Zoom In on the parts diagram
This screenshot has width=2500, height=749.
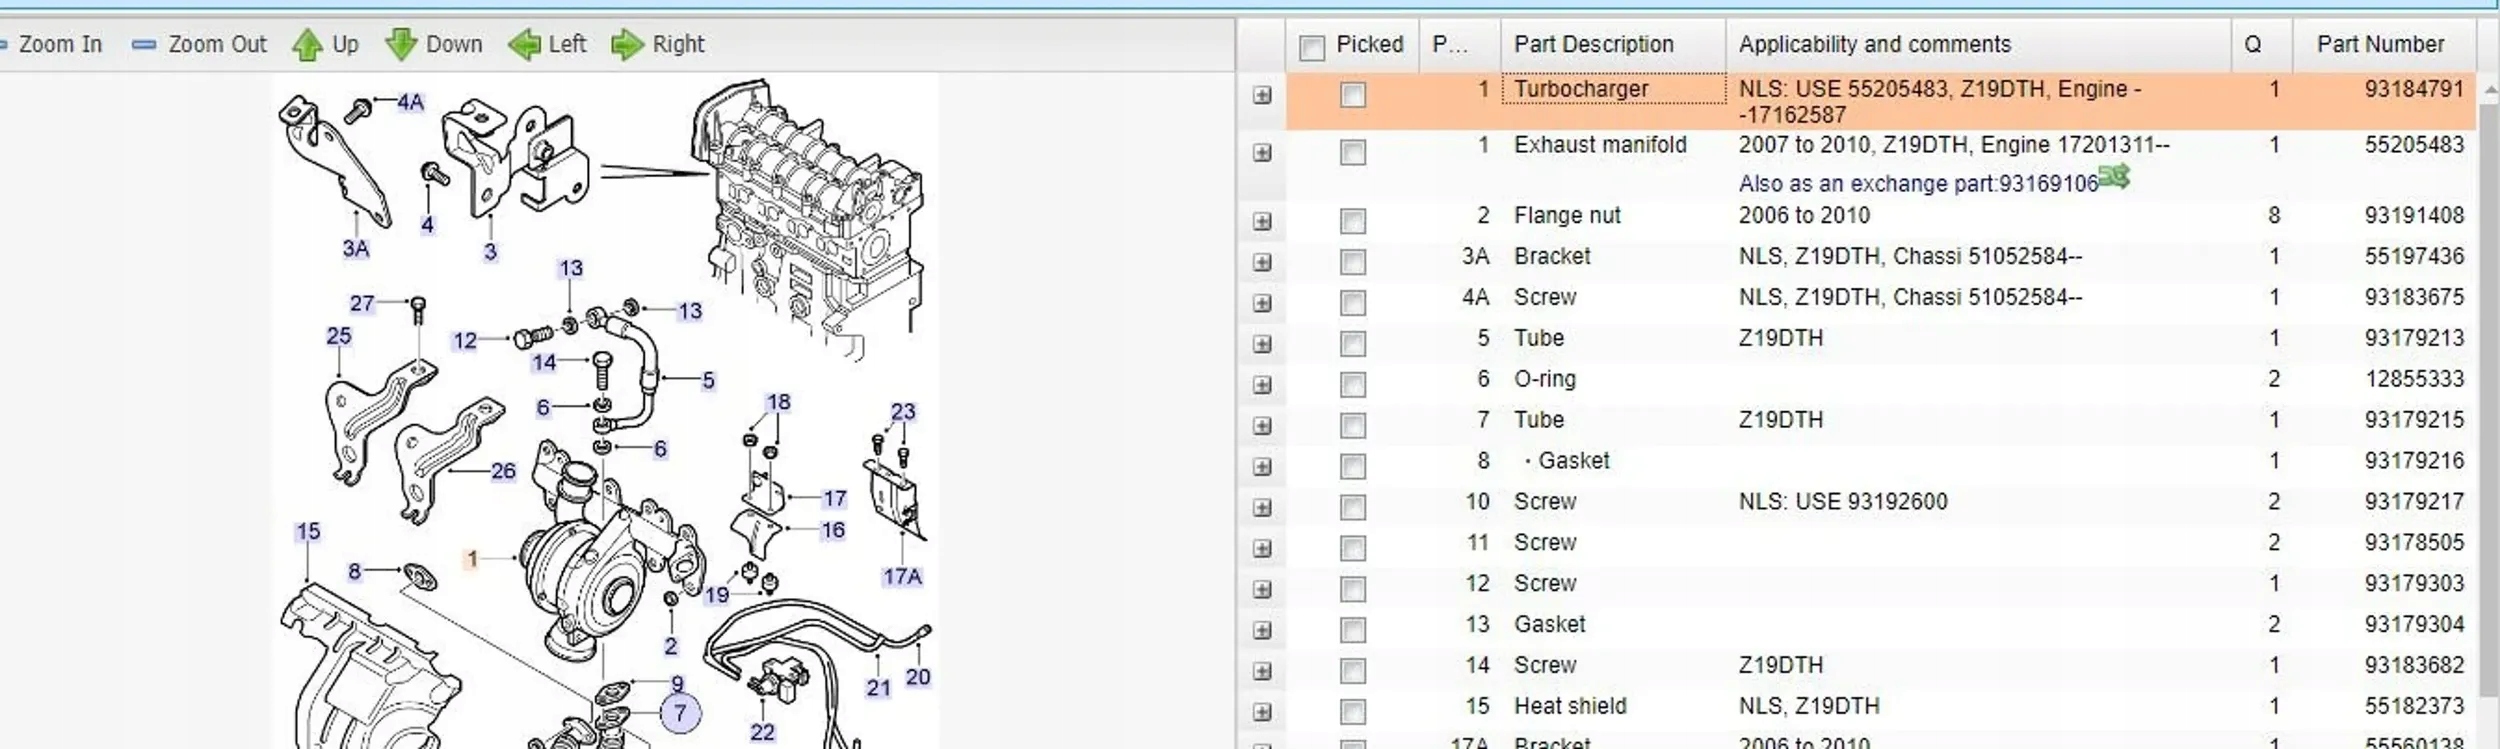[60, 45]
